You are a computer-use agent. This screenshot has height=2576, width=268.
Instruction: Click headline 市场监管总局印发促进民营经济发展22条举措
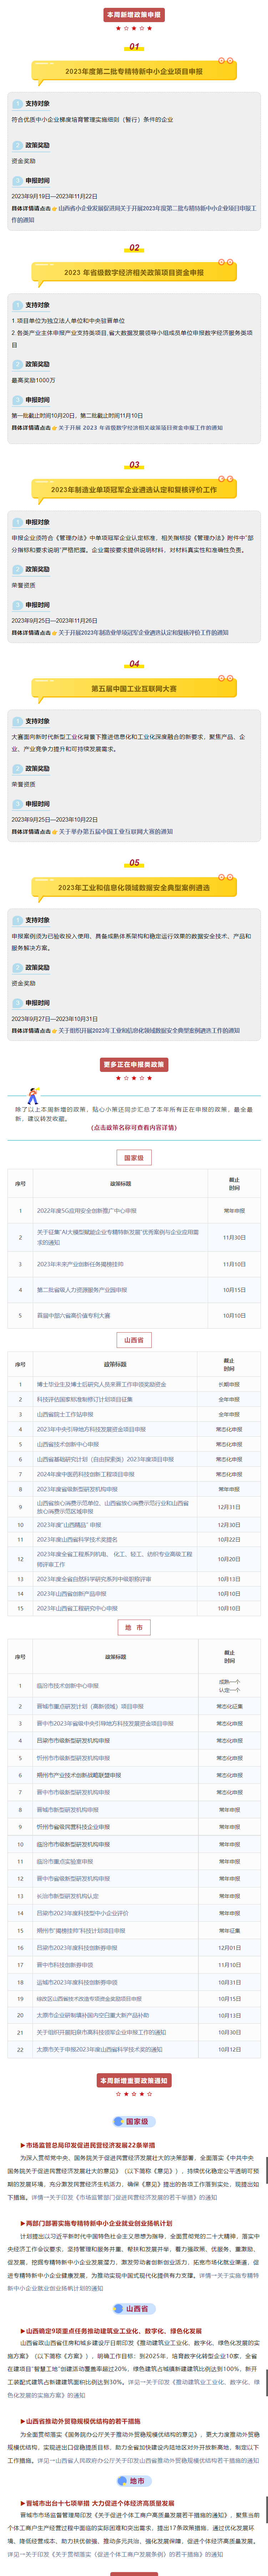(90, 2144)
